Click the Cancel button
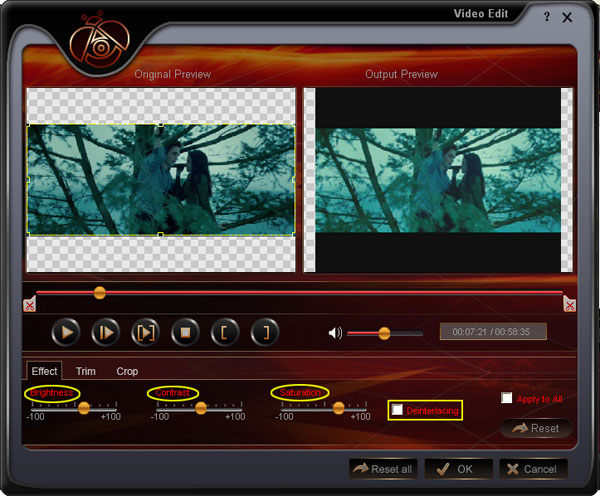The width and height of the screenshot is (600, 496). pyautogui.click(x=533, y=469)
